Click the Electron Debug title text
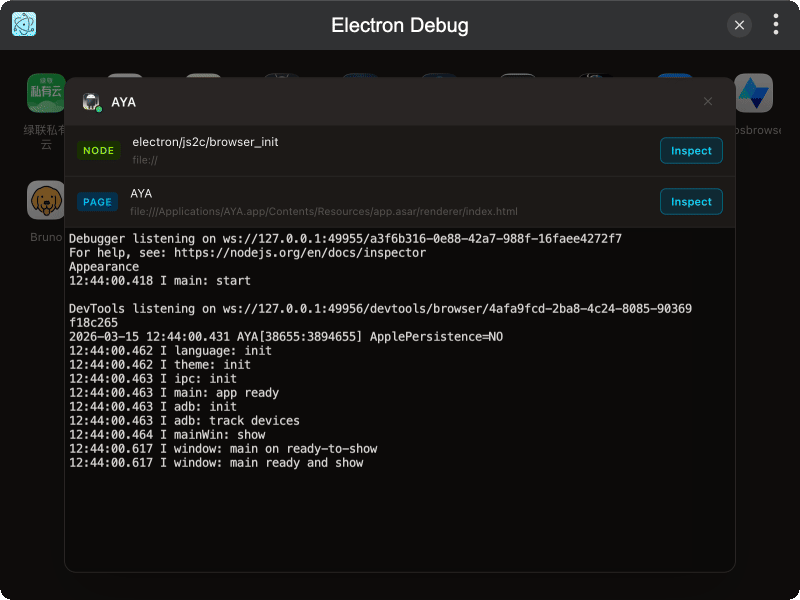Image resolution: width=800 pixels, height=600 pixels. [400, 25]
